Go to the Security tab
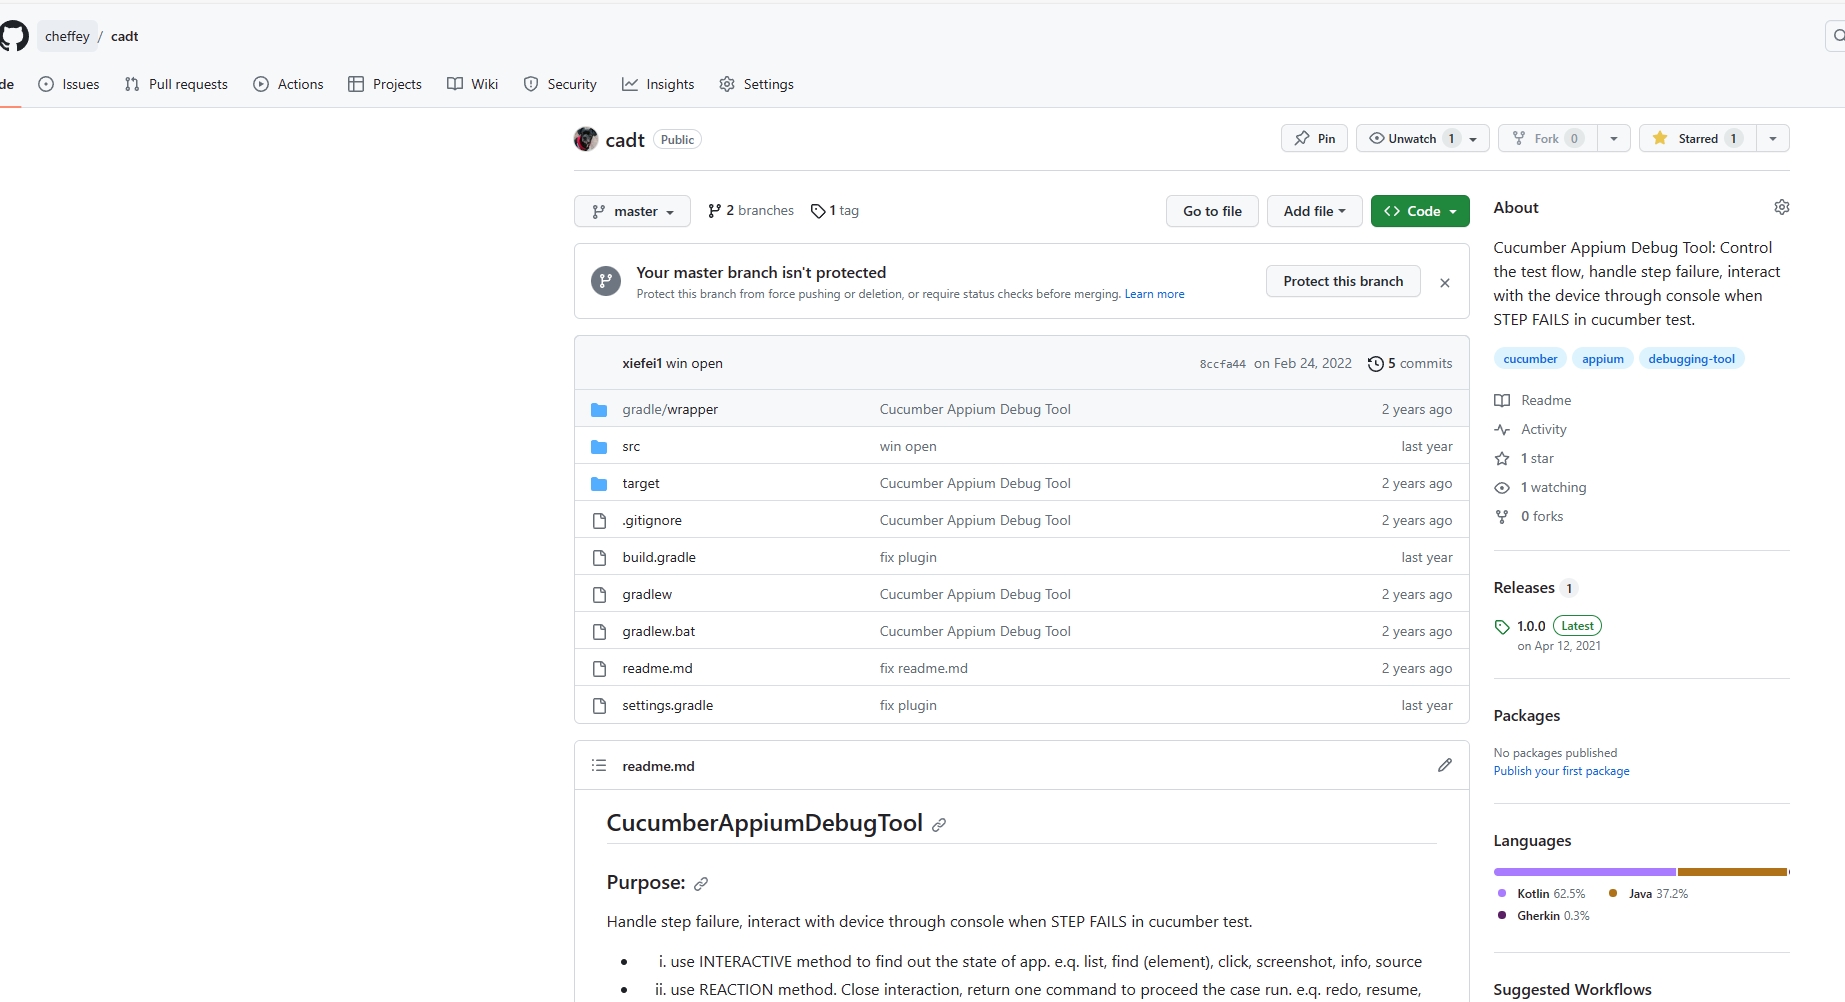Image resolution: width=1845 pixels, height=1002 pixels. (560, 84)
